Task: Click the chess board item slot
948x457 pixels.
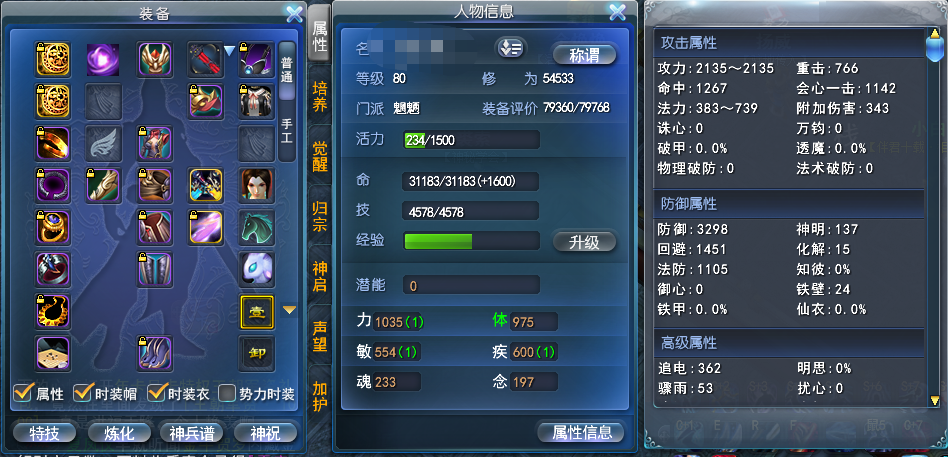Action: point(53,353)
